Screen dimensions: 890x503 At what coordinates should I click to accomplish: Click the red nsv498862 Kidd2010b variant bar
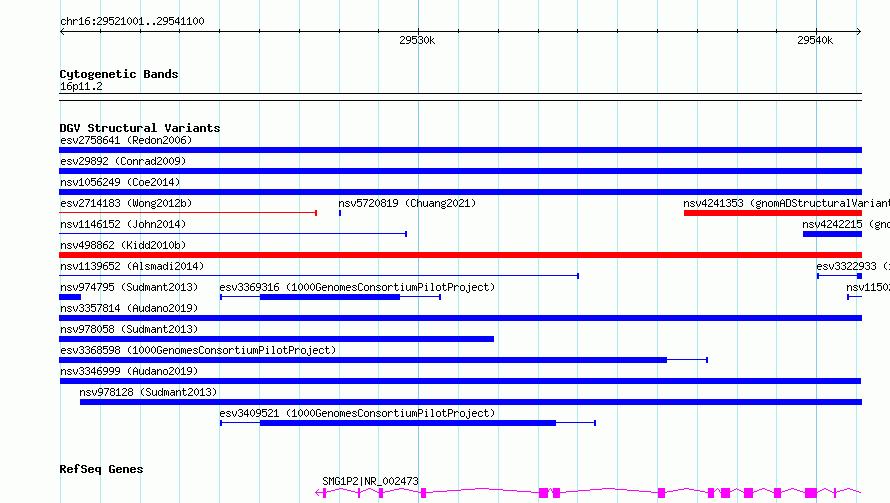click(x=460, y=255)
